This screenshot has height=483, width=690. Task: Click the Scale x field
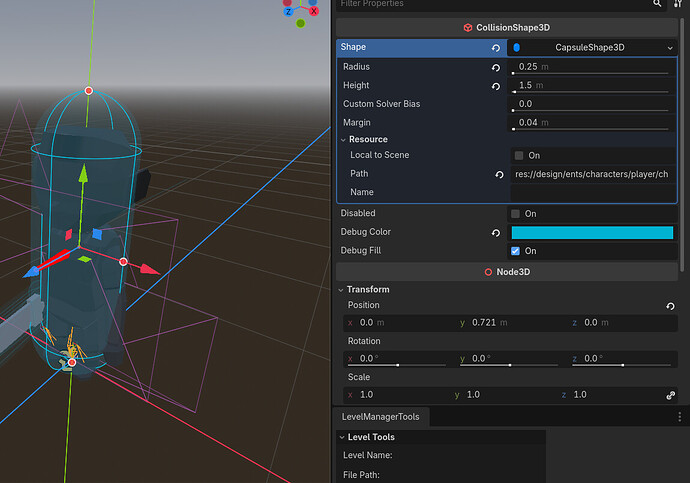396,395
